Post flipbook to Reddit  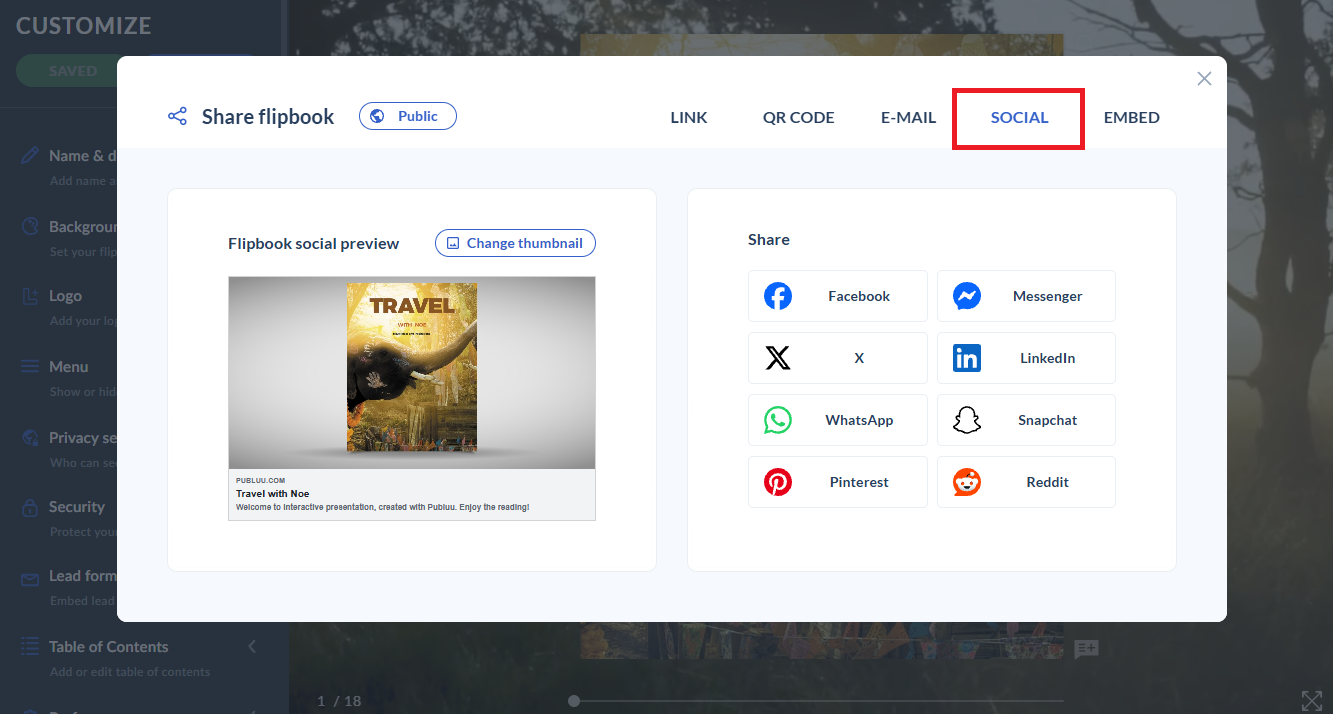[x=1026, y=482]
